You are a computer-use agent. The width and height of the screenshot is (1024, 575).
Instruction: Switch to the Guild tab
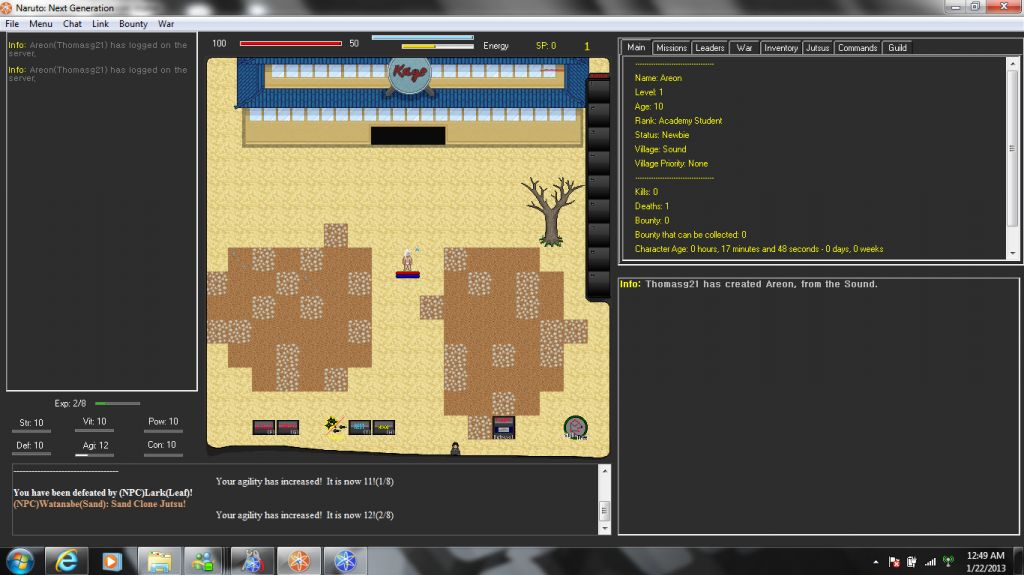click(x=897, y=48)
